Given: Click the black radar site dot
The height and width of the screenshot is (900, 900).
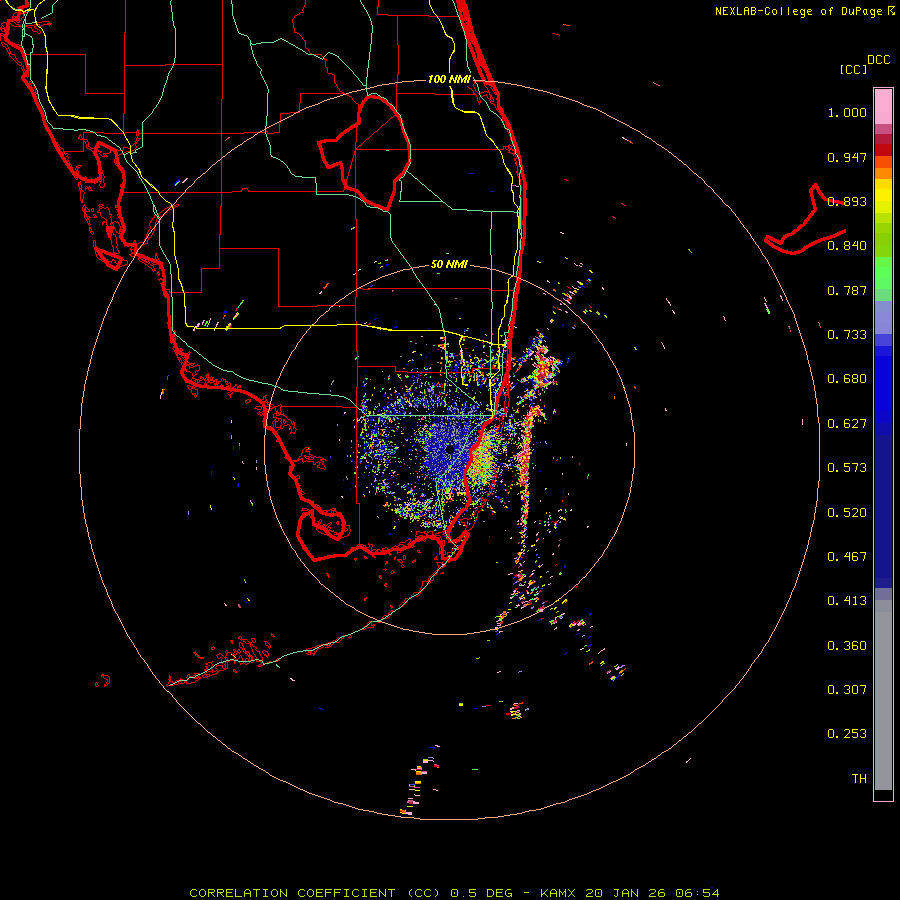Looking at the screenshot, I should click(450, 449).
